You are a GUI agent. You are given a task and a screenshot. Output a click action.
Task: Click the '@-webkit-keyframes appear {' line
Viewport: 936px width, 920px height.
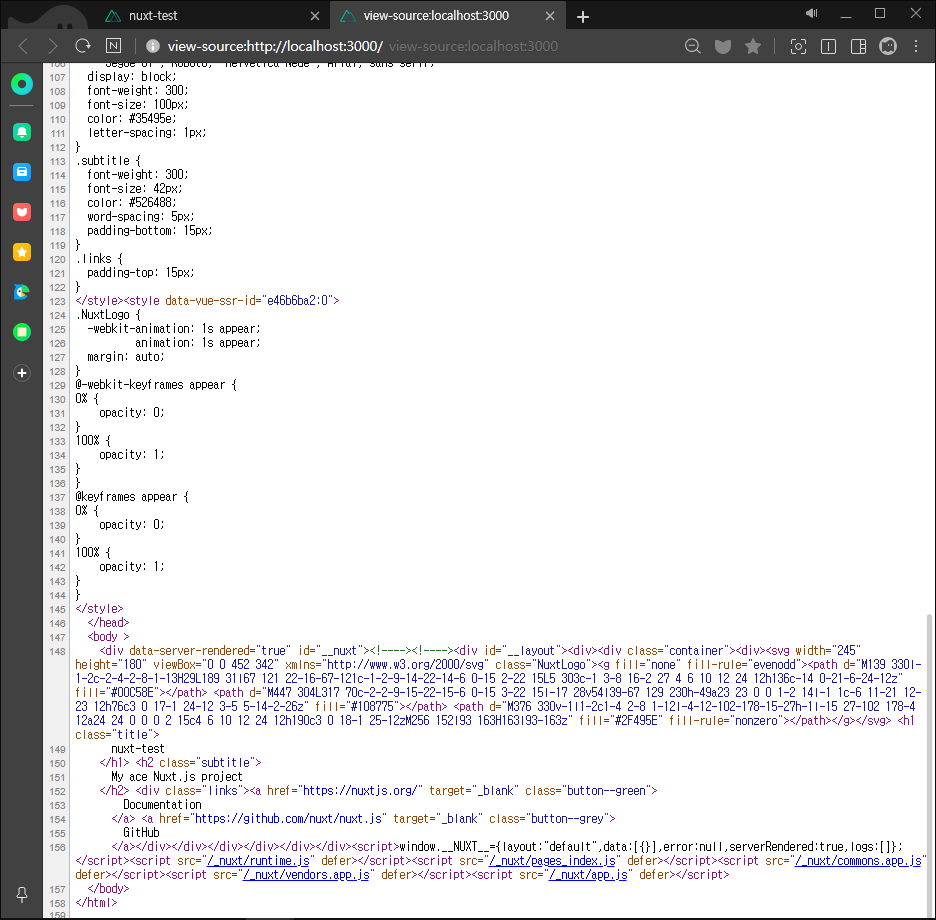click(x=156, y=384)
